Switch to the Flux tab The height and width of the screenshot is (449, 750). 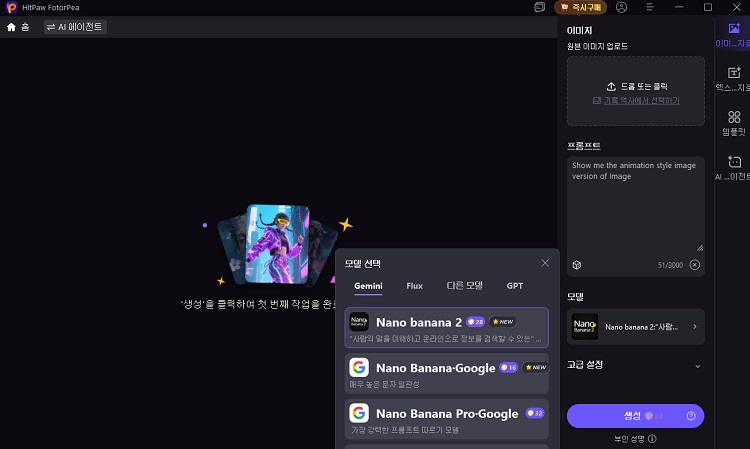(x=414, y=286)
